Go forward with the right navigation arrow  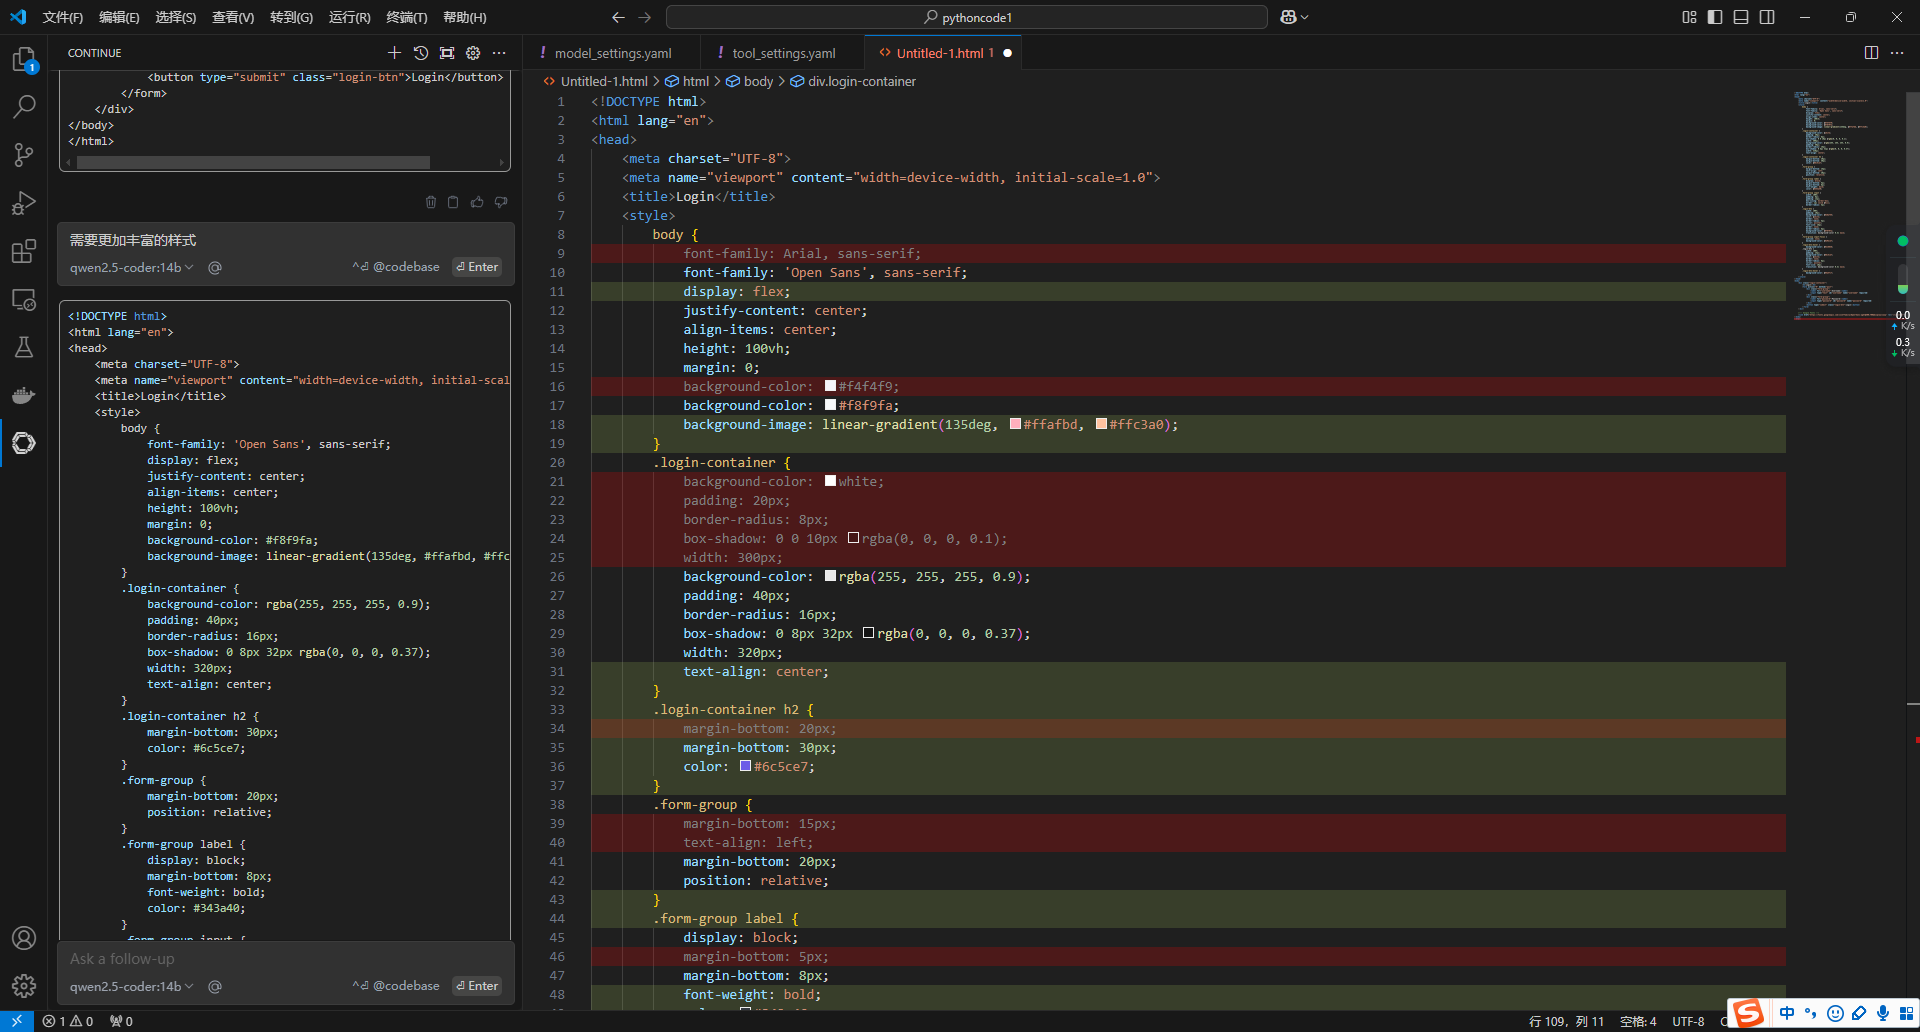click(x=644, y=17)
